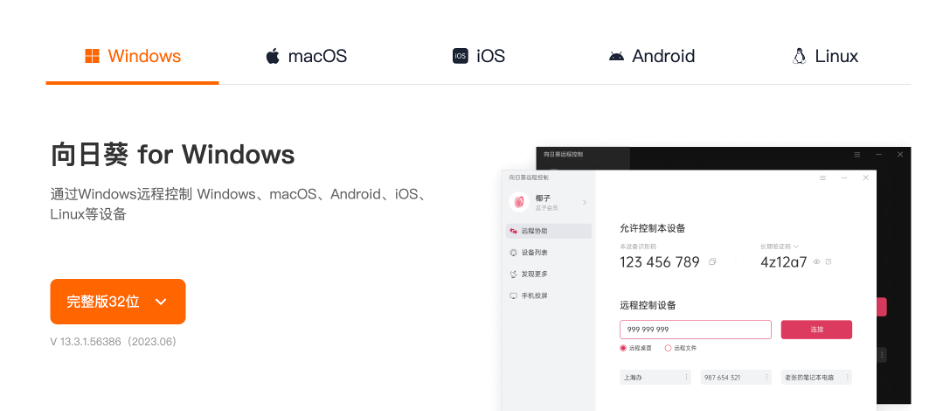Screen dimensions: 936x411
Task: Open the Linux download tab
Action: (x=825, y=56)
